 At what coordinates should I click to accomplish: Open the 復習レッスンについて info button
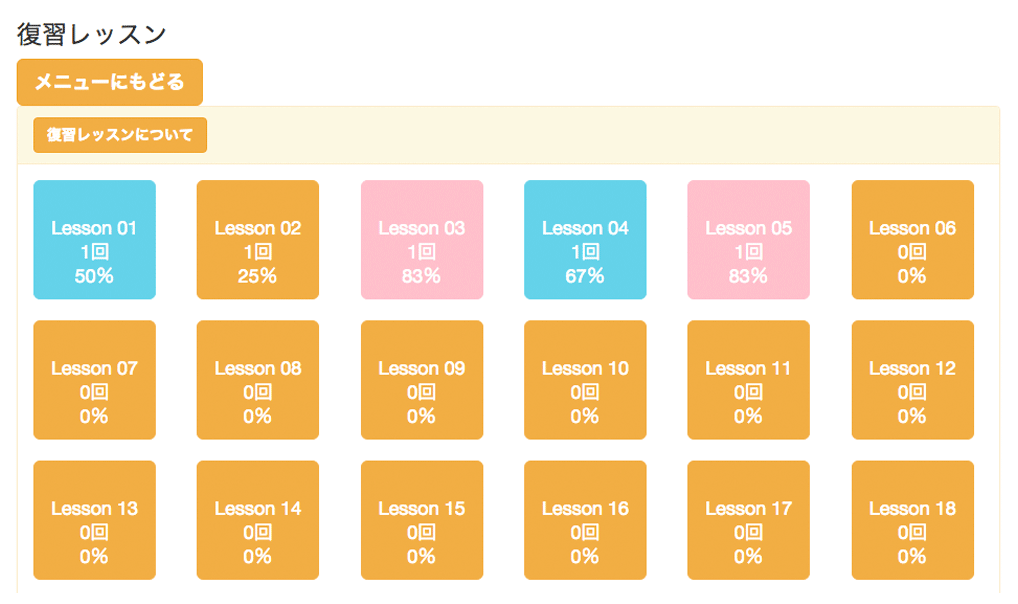point(120,135)
